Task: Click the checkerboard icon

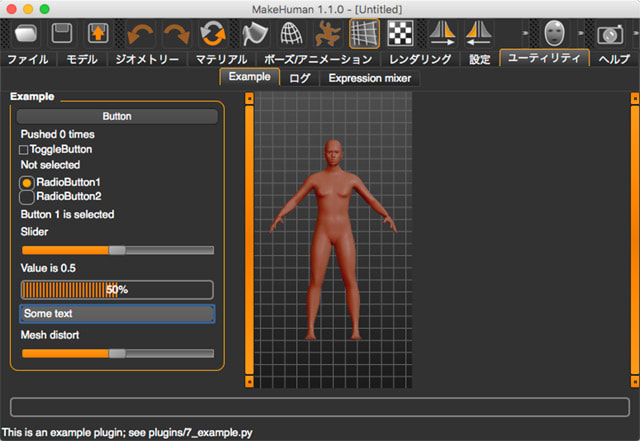Action: [400, 33]
